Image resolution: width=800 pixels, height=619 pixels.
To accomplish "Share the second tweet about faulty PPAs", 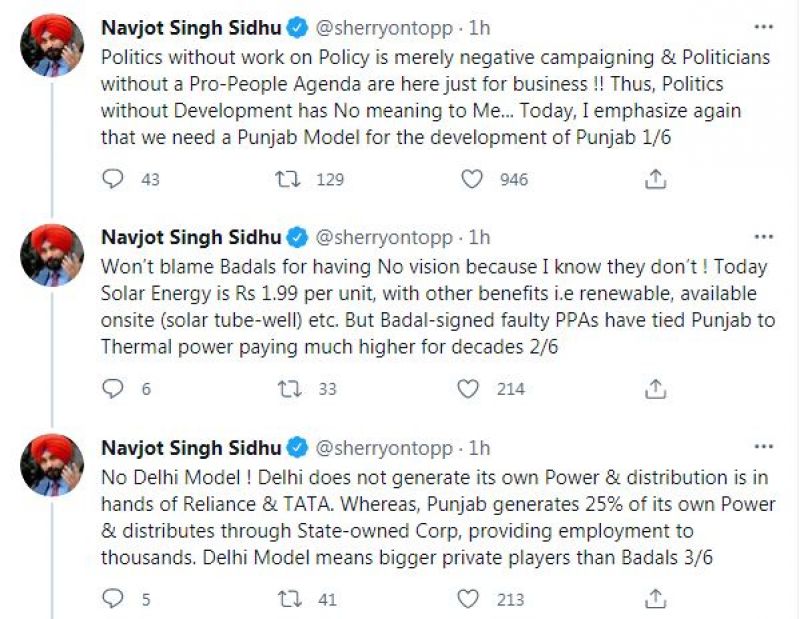I will (655, 388).
